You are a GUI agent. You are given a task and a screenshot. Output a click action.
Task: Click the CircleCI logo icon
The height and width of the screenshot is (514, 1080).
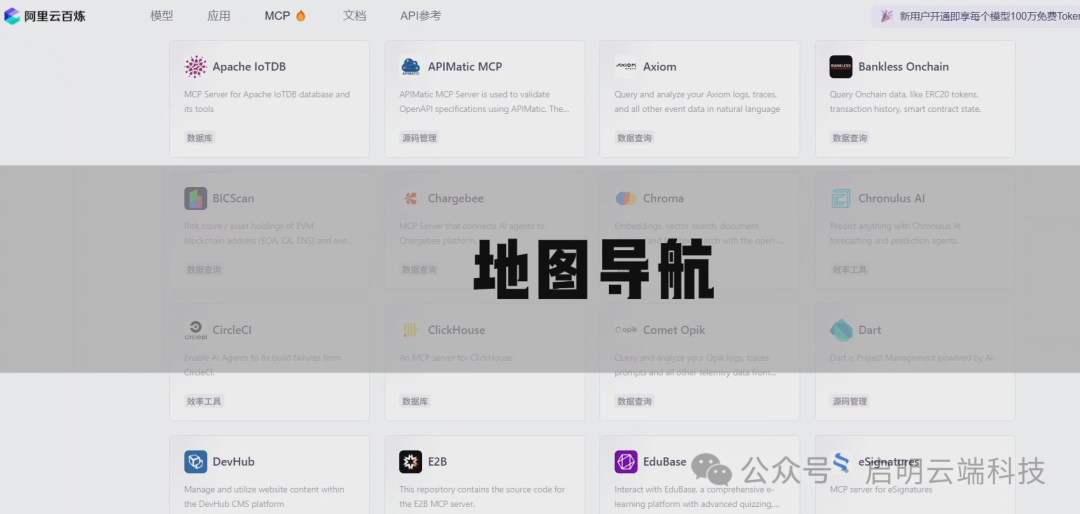coord(196,330)
